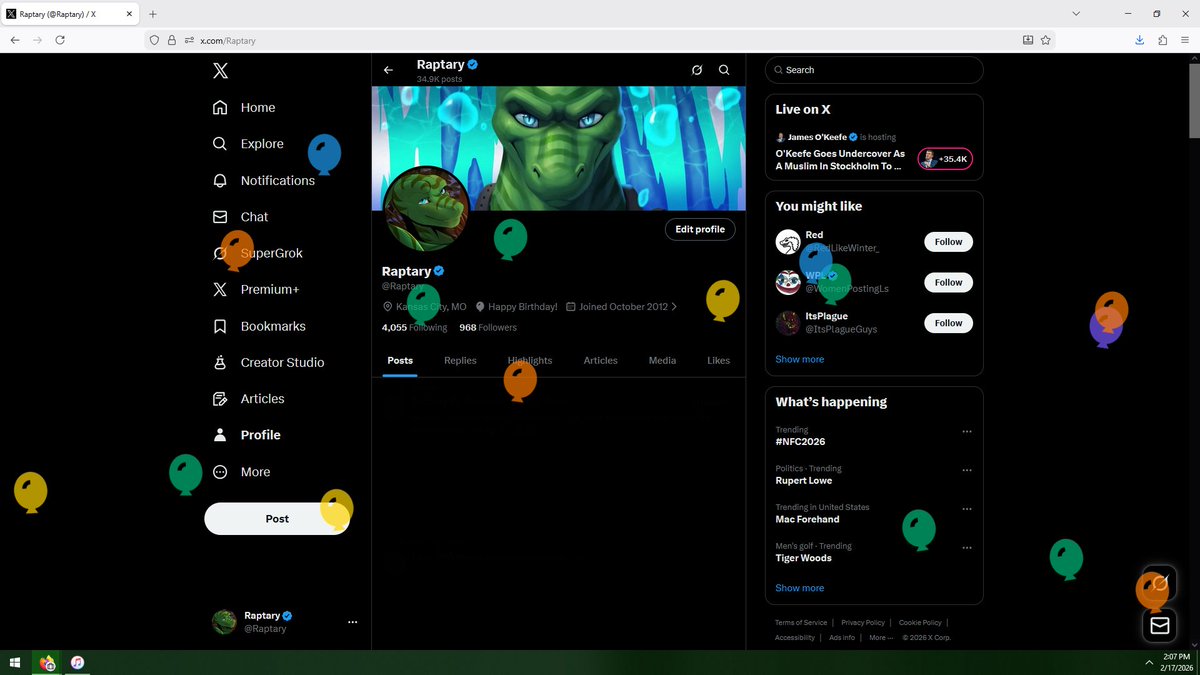Open more options for Rupert Lowe trend
This screenshot has height=675, width=1200.
pyautogui.click(x=967, y=470)
